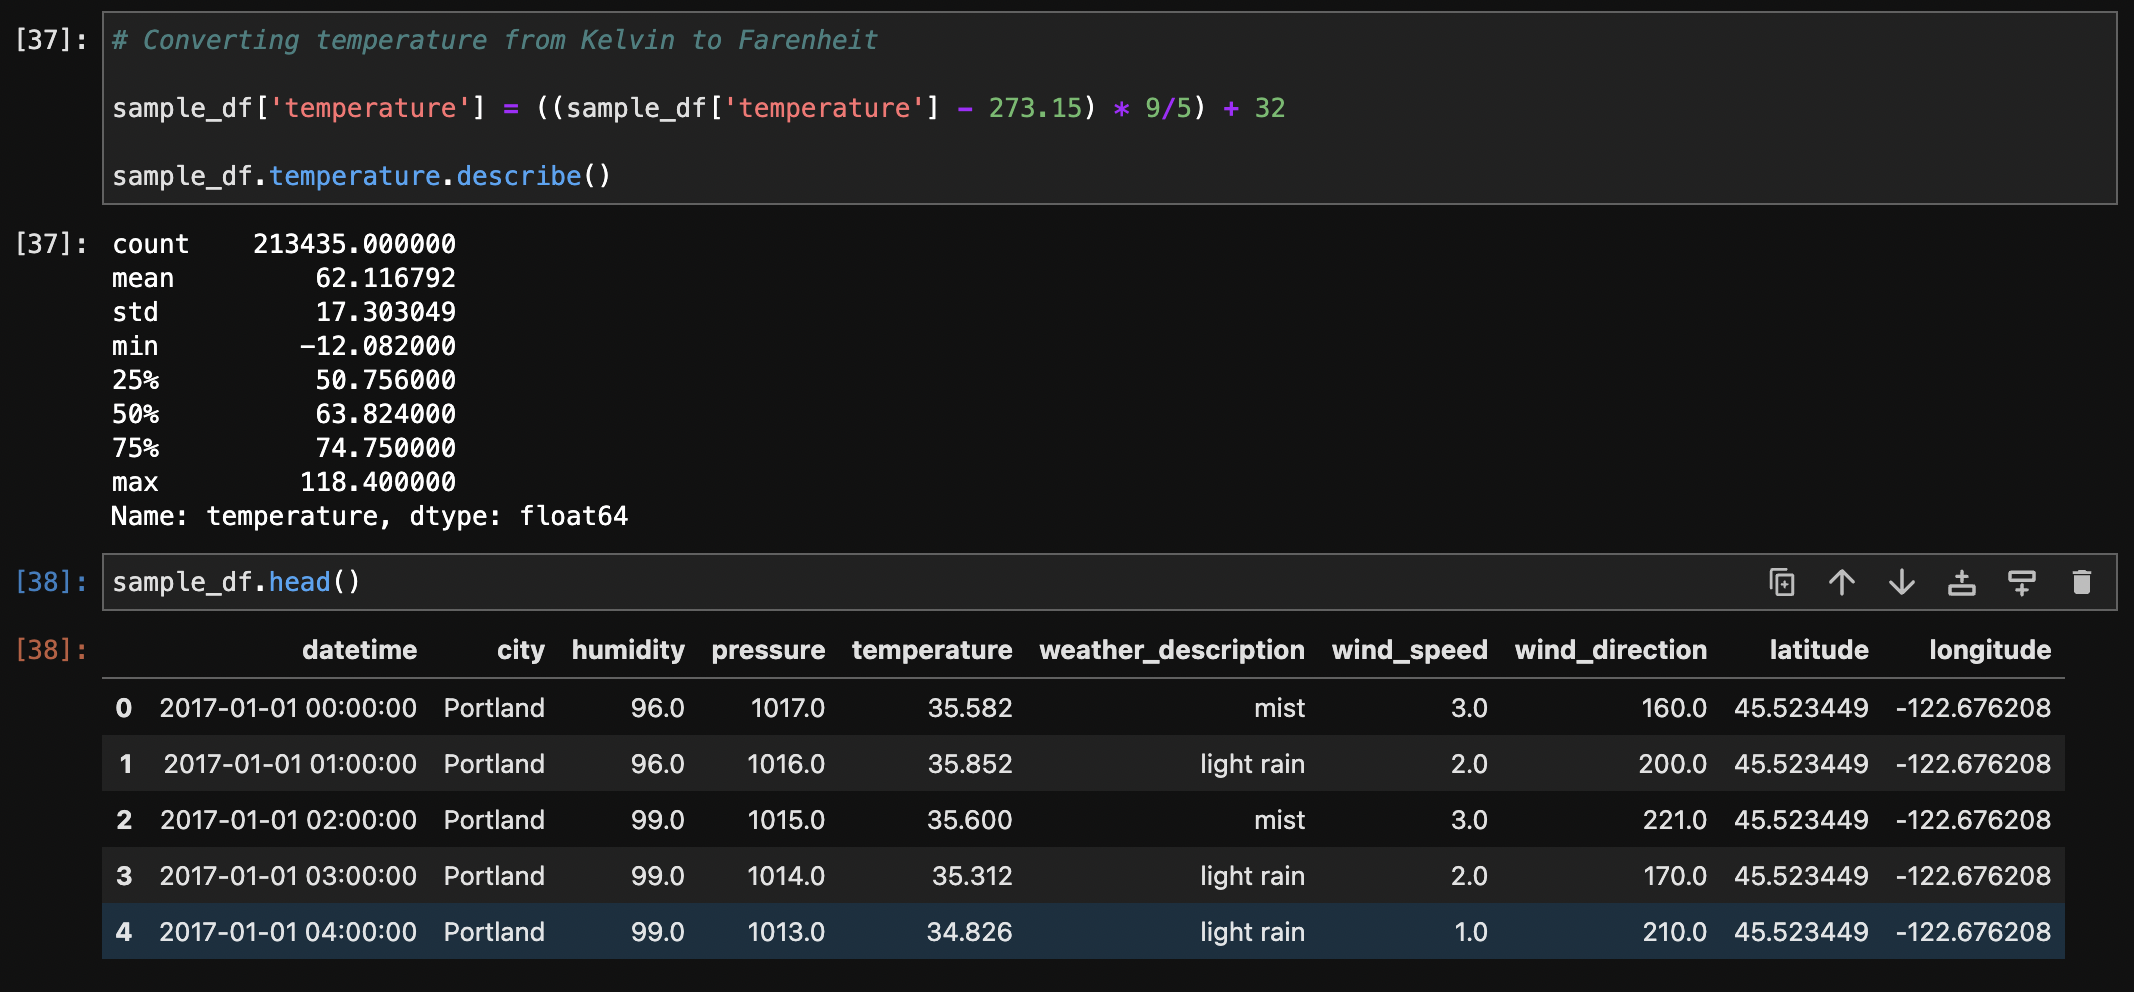
Task: Click the input prompt [37]: label
Action: click(51, 40)
